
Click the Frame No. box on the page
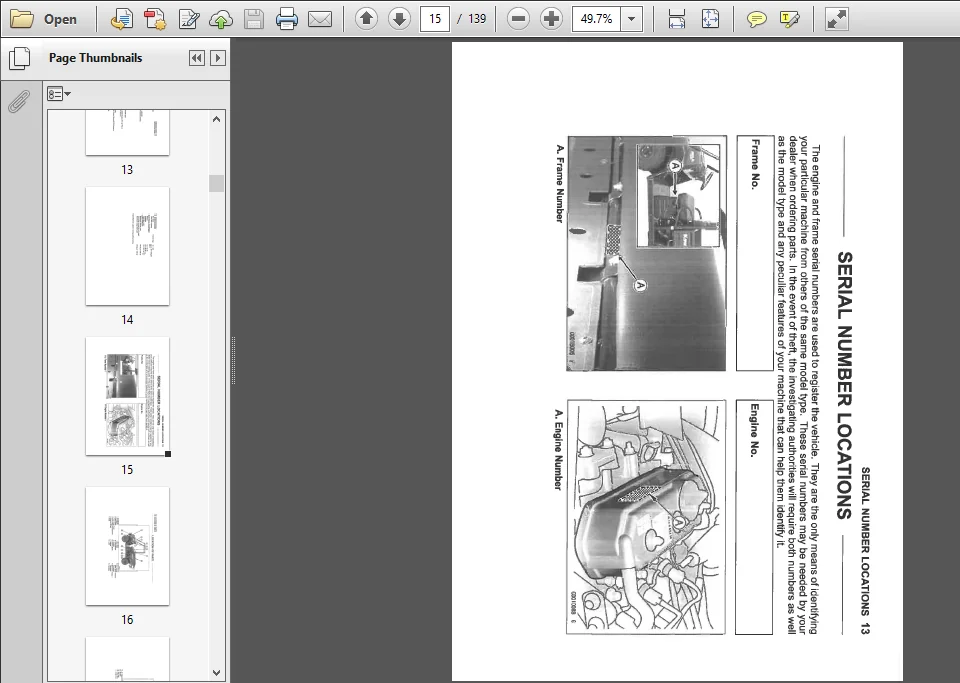click(x=755, y=253)
